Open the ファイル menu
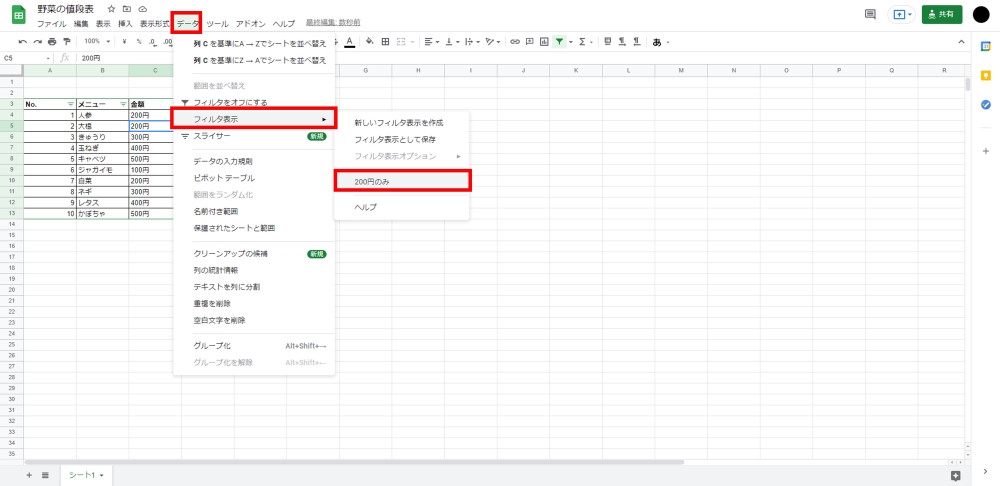1000x486 pixels. coord(52,24)
